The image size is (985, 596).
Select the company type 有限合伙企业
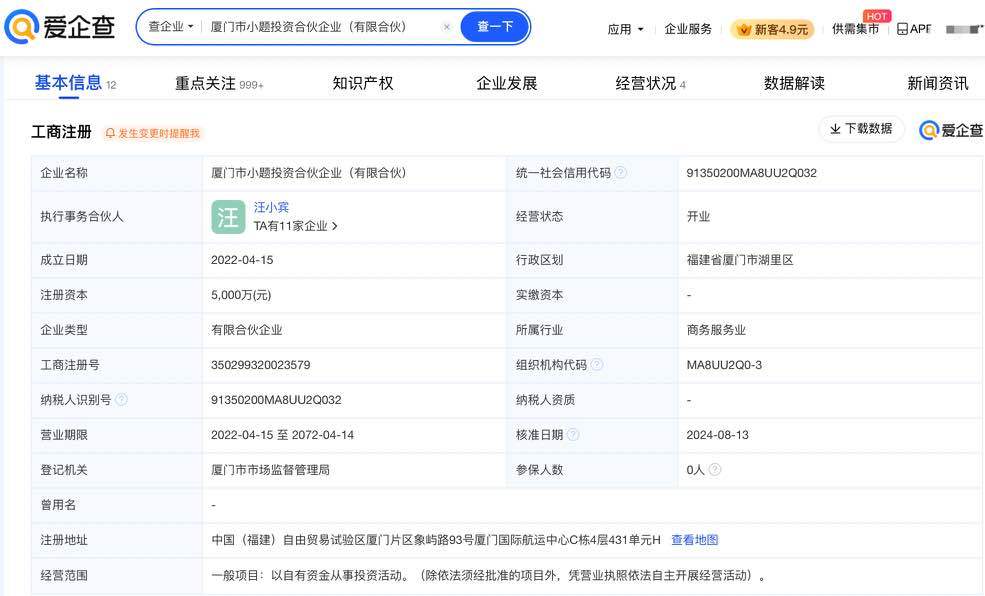coord(247,330)
